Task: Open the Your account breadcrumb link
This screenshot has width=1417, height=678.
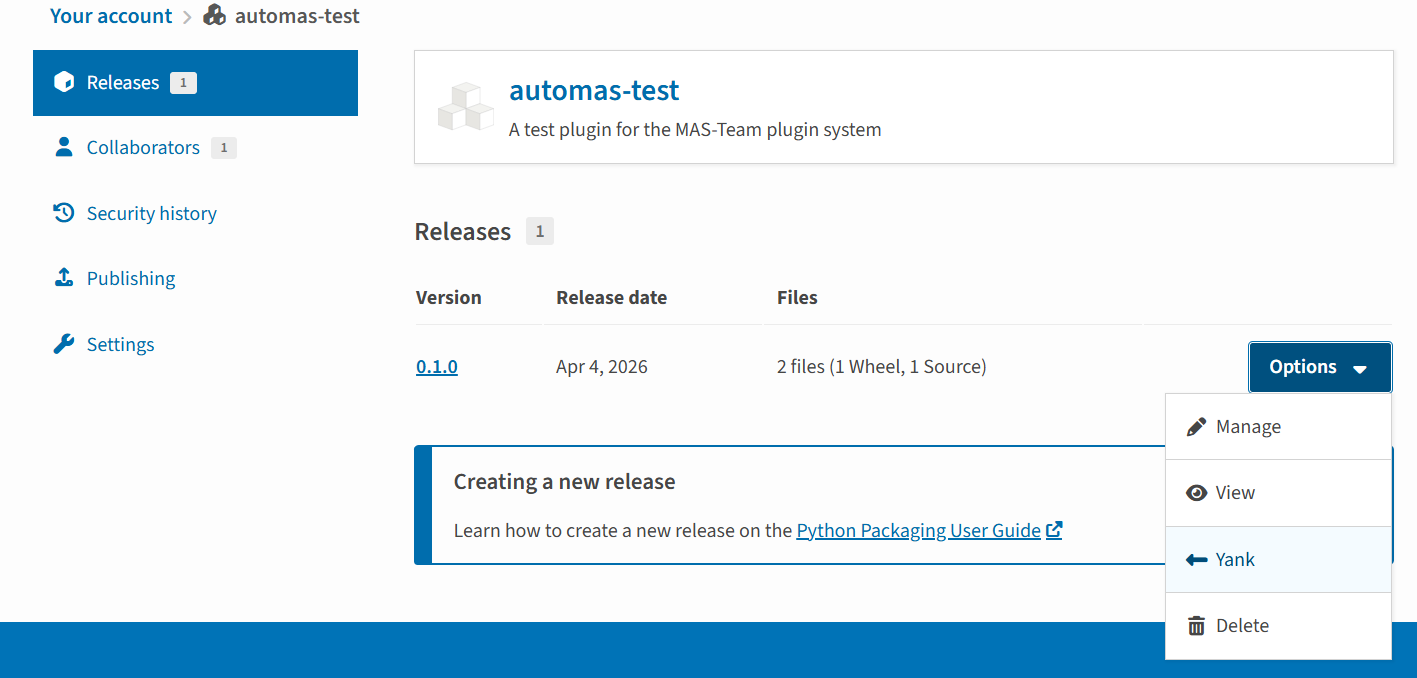Action: click(111, 16)
